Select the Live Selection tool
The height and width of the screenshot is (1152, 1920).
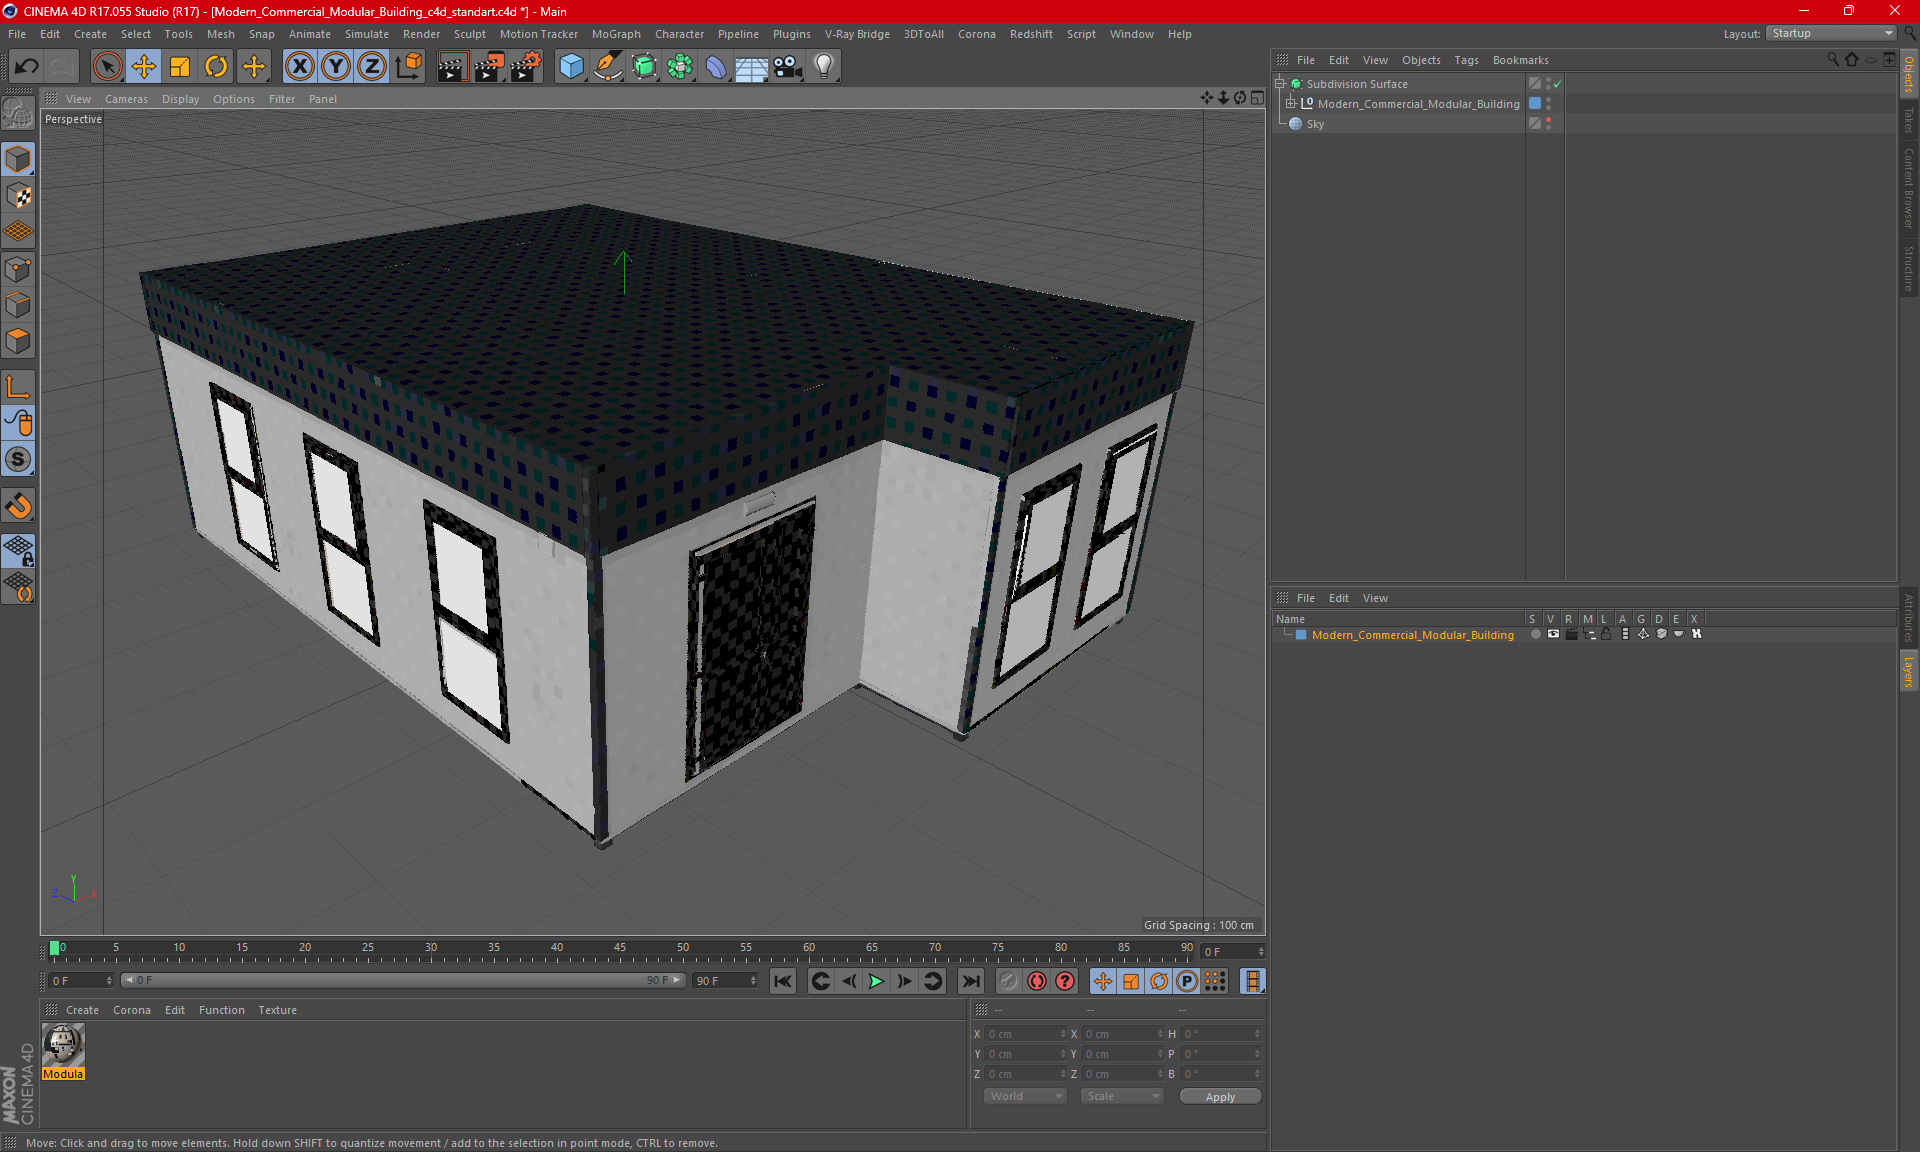(x=107, y=67)
